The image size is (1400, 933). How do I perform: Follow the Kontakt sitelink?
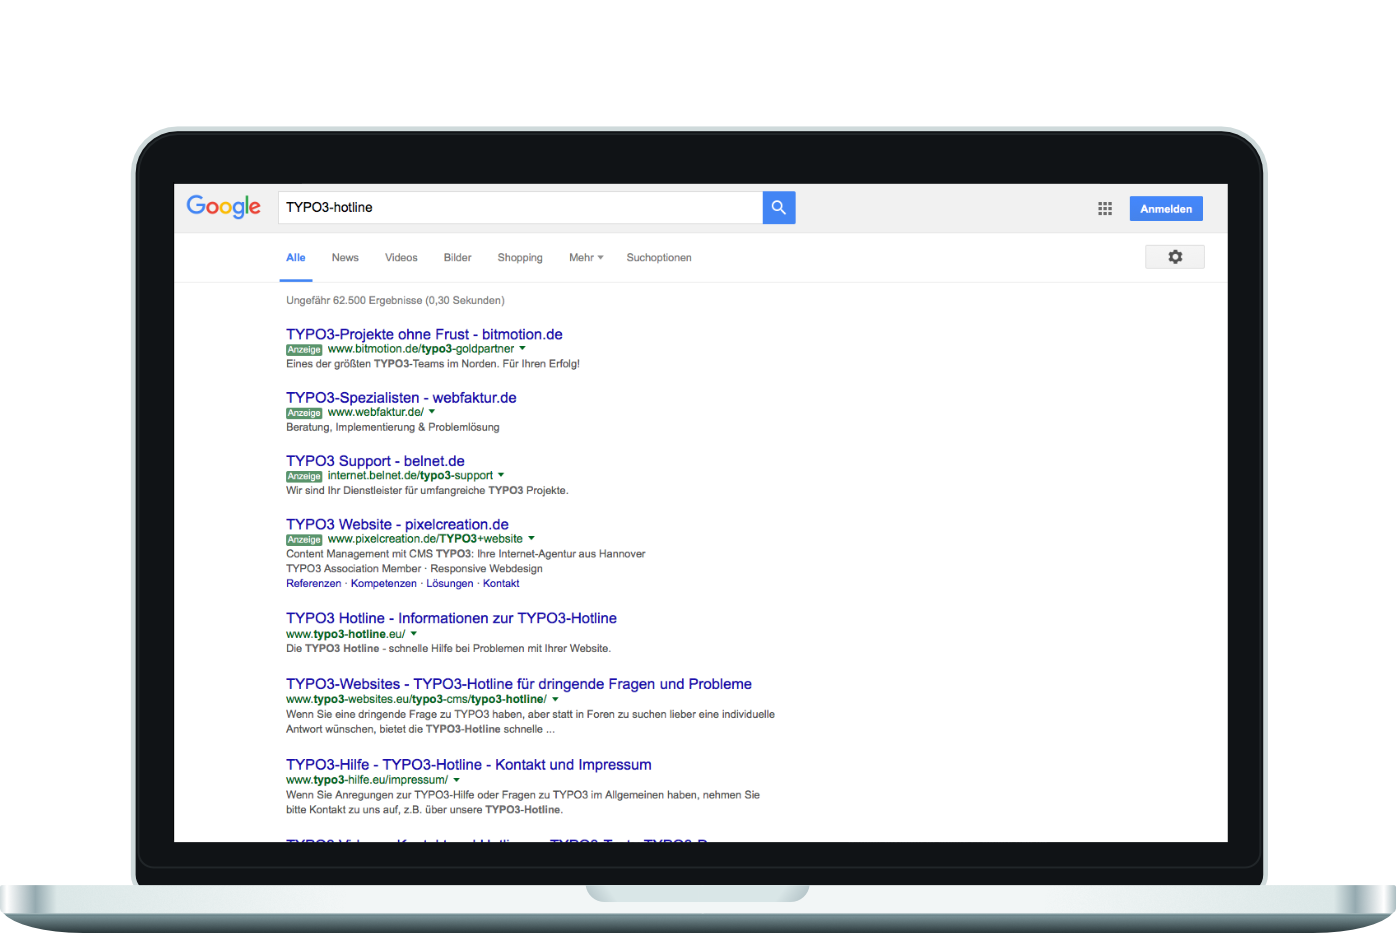(501, 584)
